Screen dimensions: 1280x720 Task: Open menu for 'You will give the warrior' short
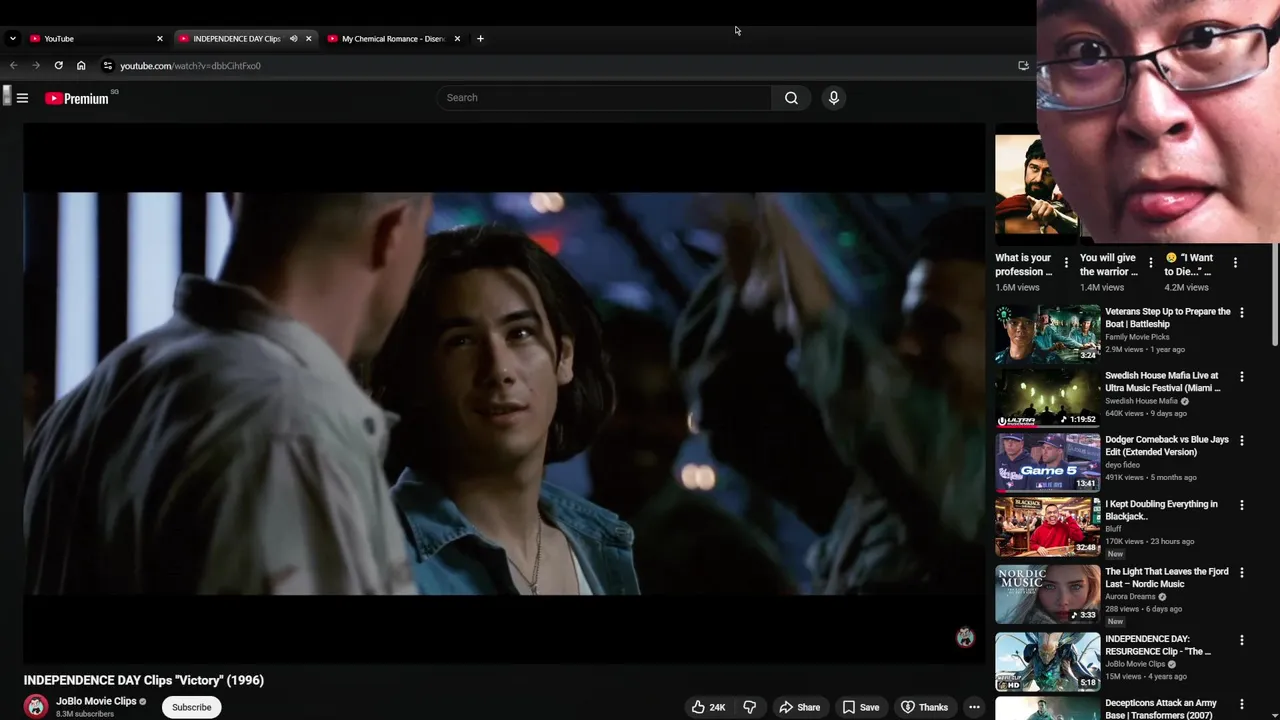point(1150,263)
